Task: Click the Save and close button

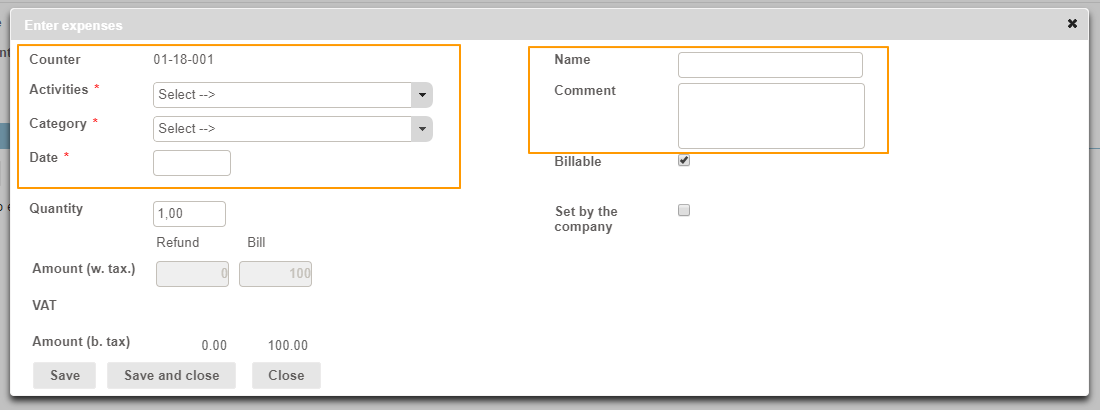Action: (171, 375)
